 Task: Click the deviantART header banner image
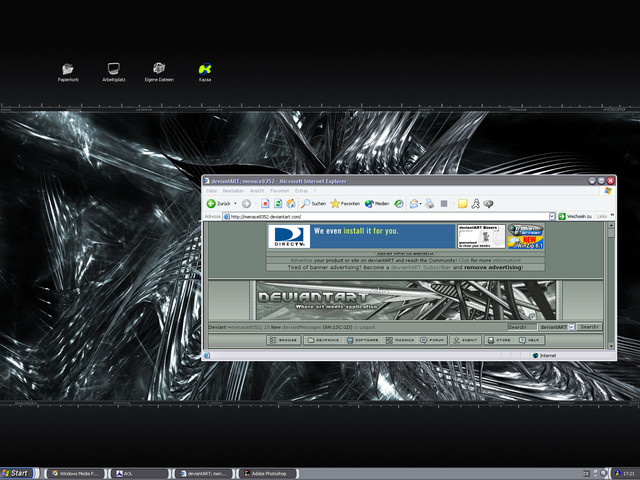406,300
